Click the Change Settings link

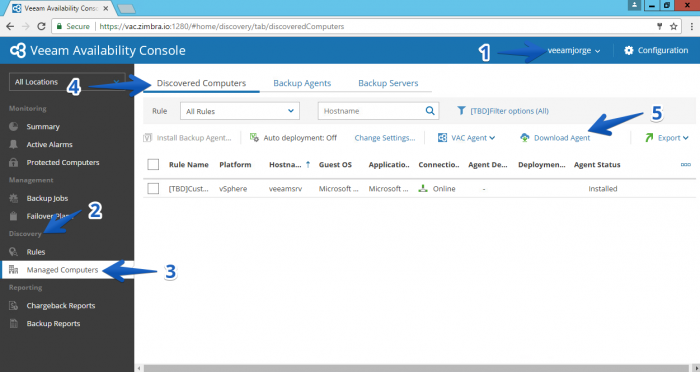click(x=385, y=138)
